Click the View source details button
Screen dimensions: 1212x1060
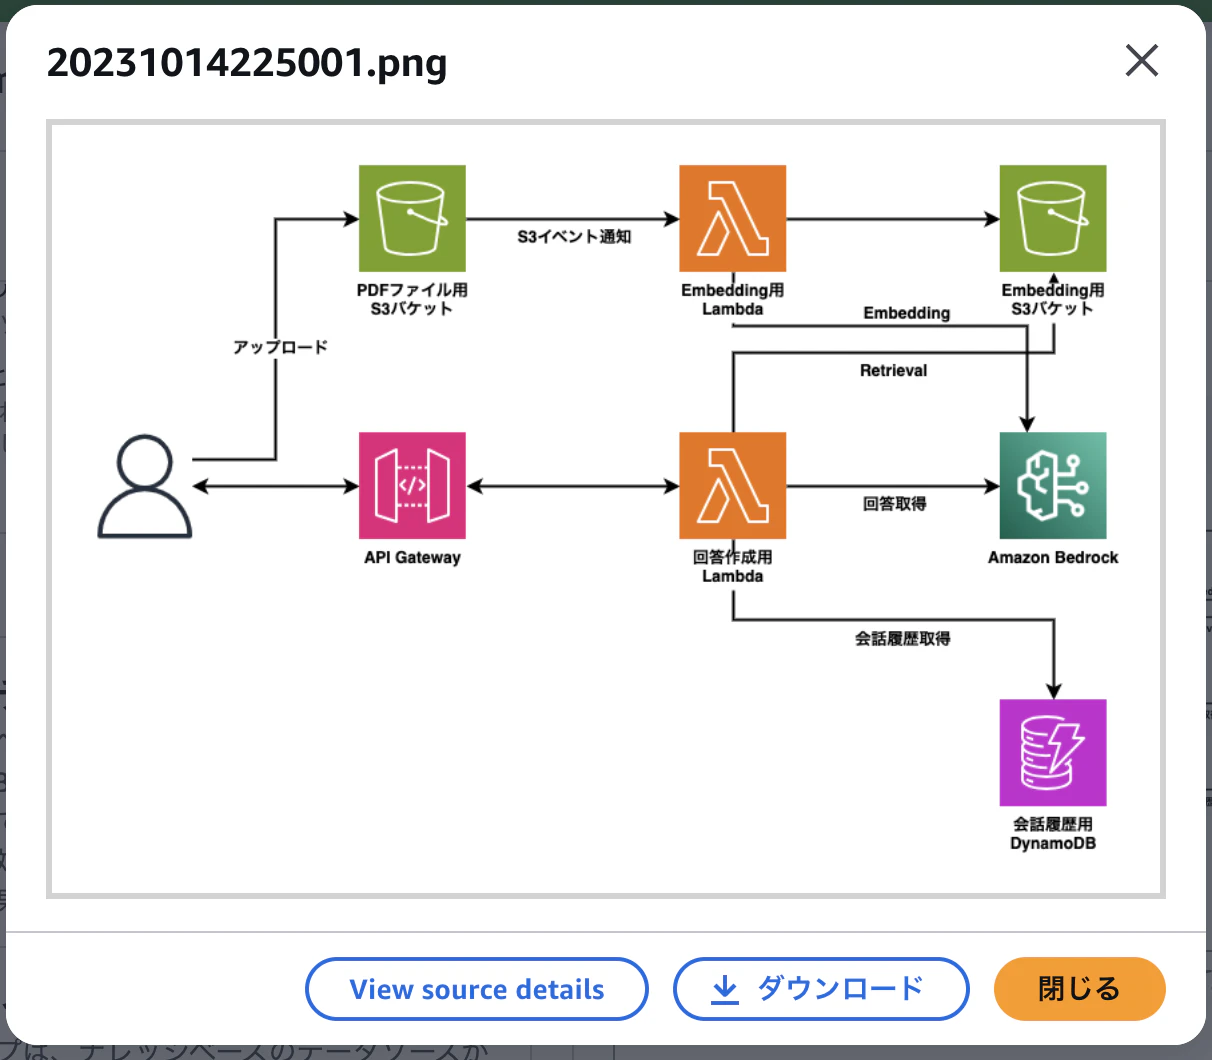(477, 989)
